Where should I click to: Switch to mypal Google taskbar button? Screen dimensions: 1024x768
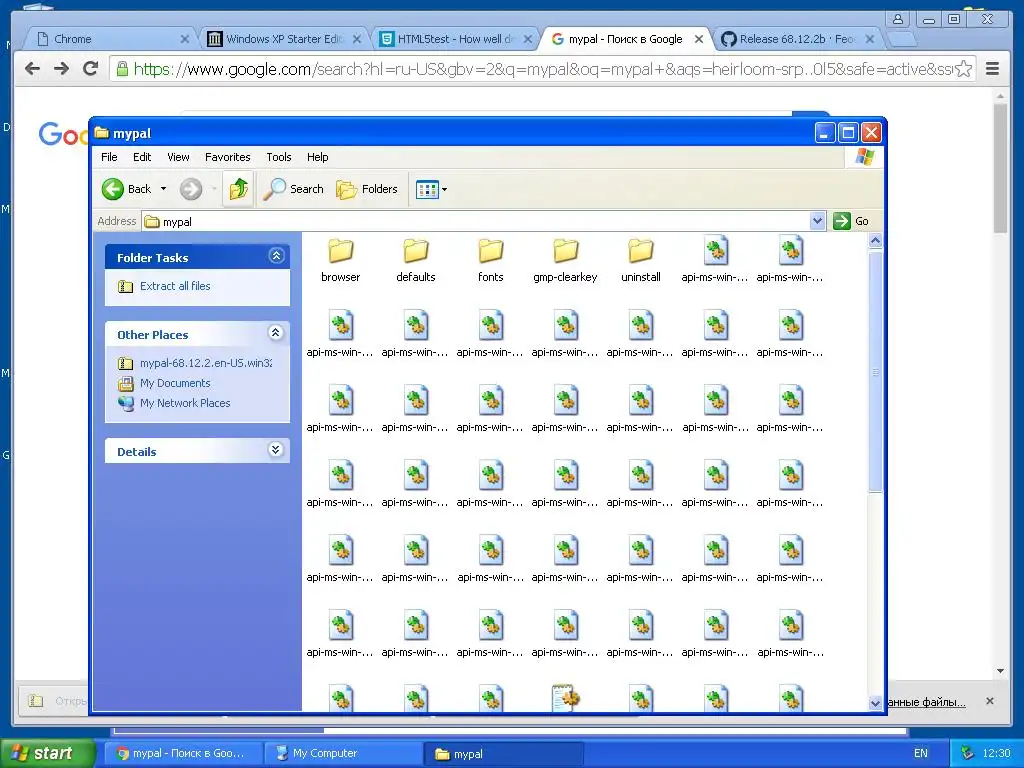pos(184,754)
